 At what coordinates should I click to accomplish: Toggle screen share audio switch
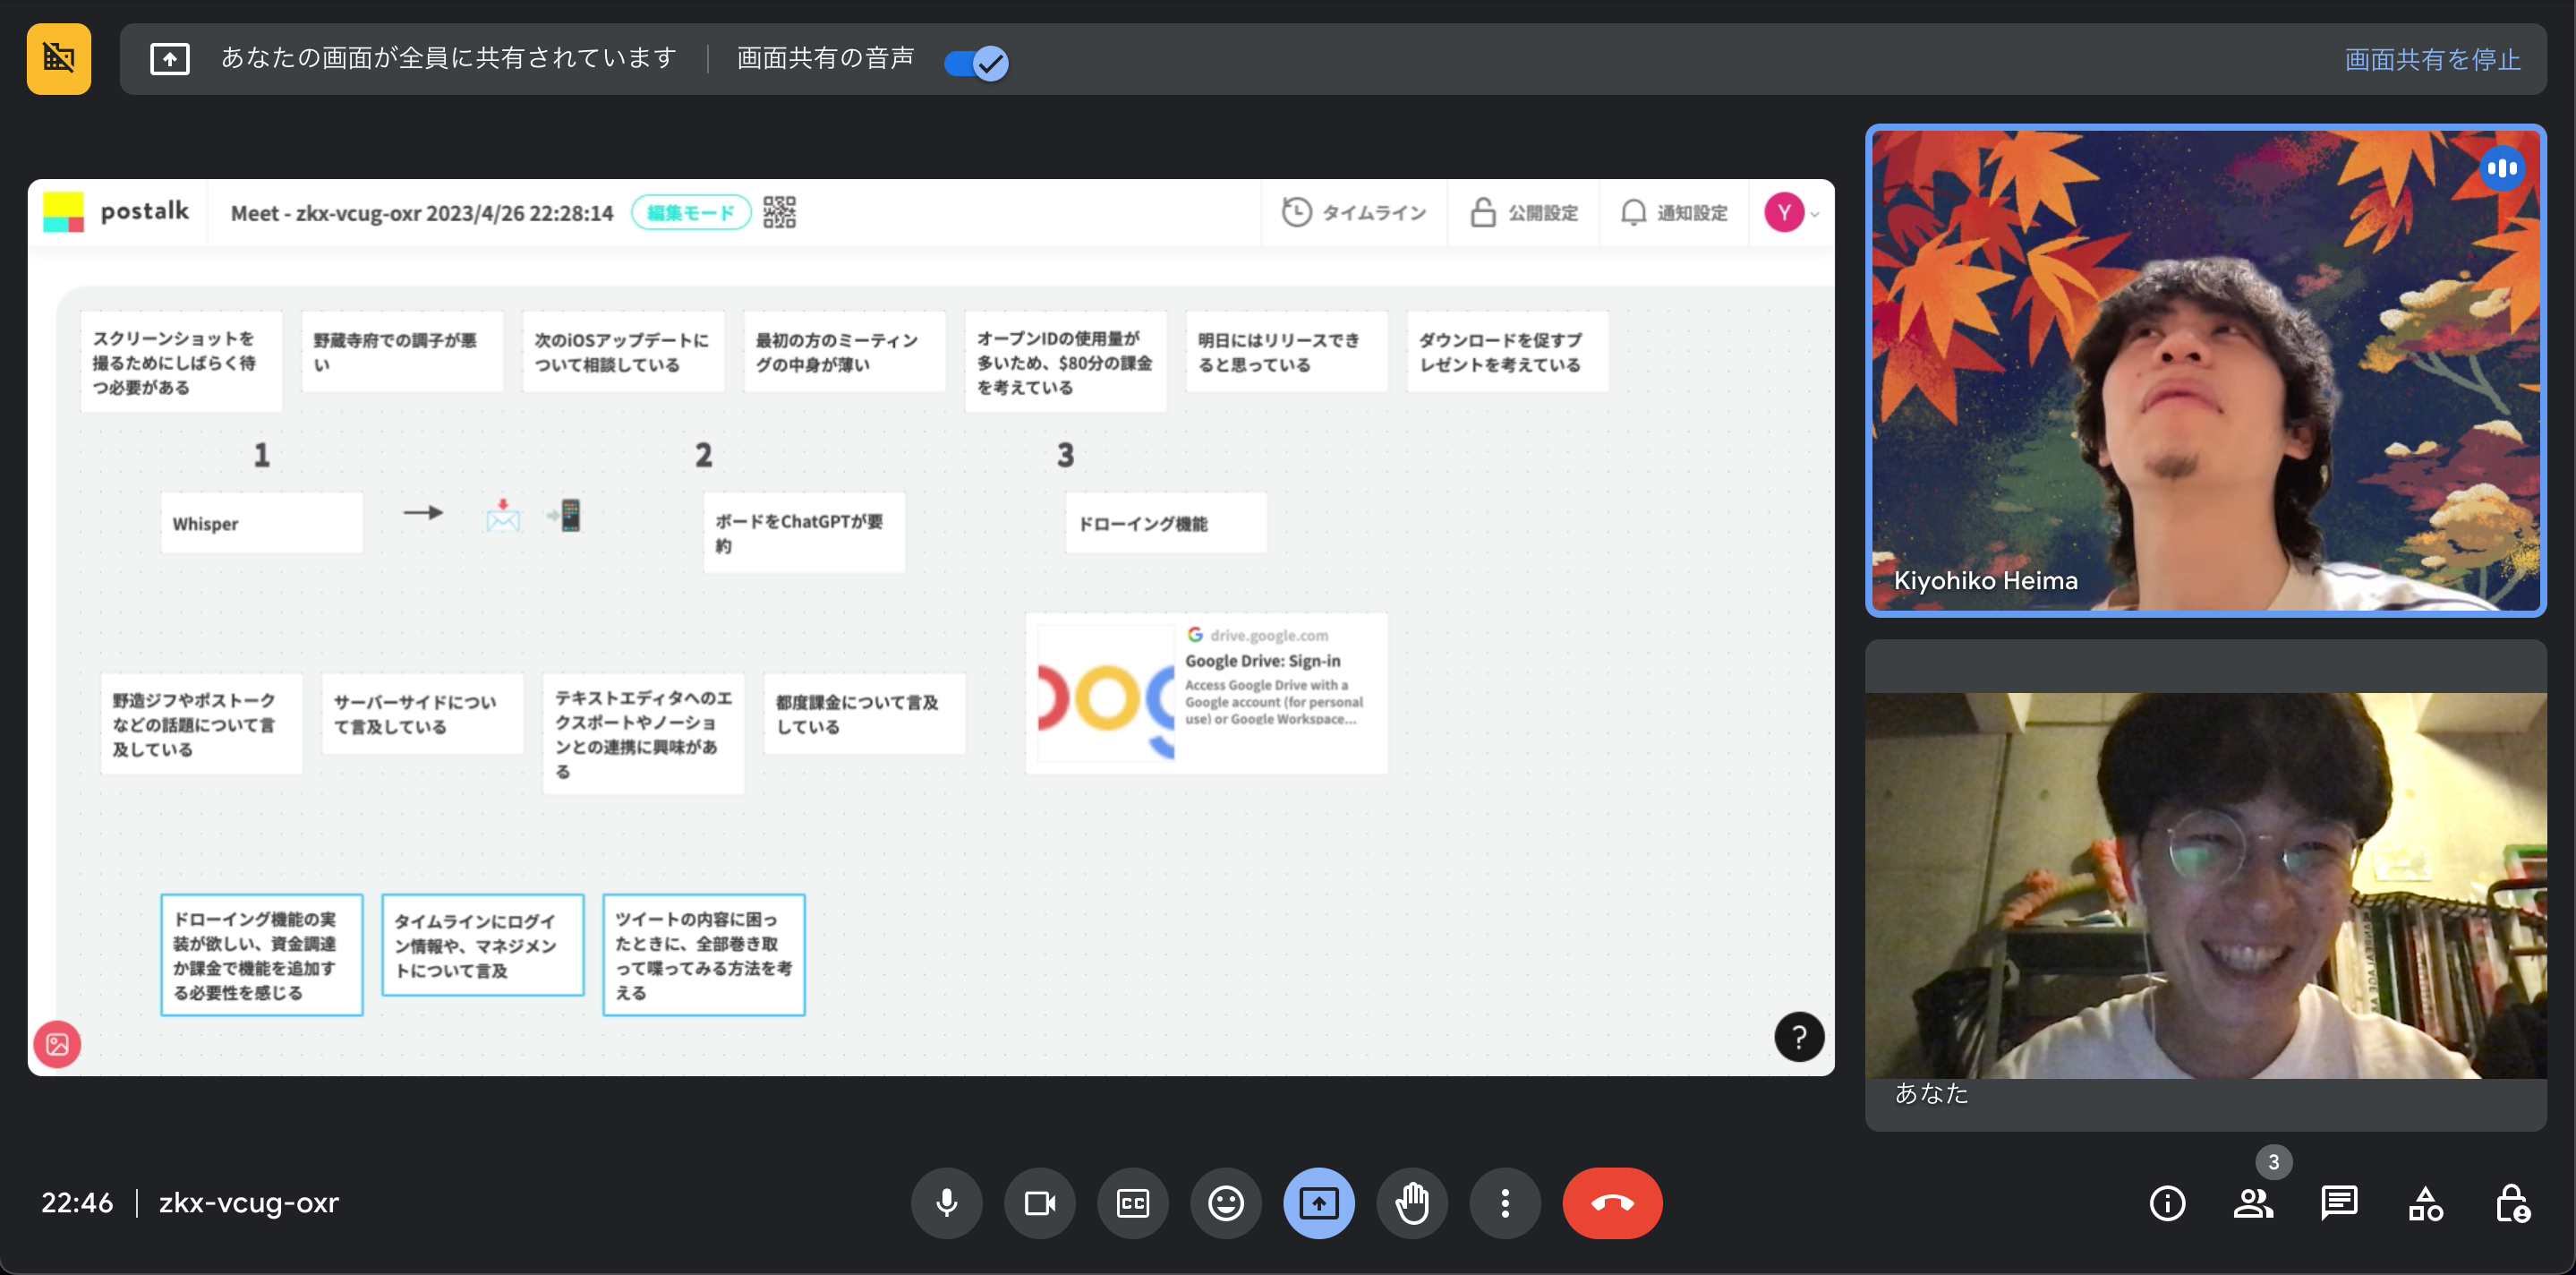[977, 62]
